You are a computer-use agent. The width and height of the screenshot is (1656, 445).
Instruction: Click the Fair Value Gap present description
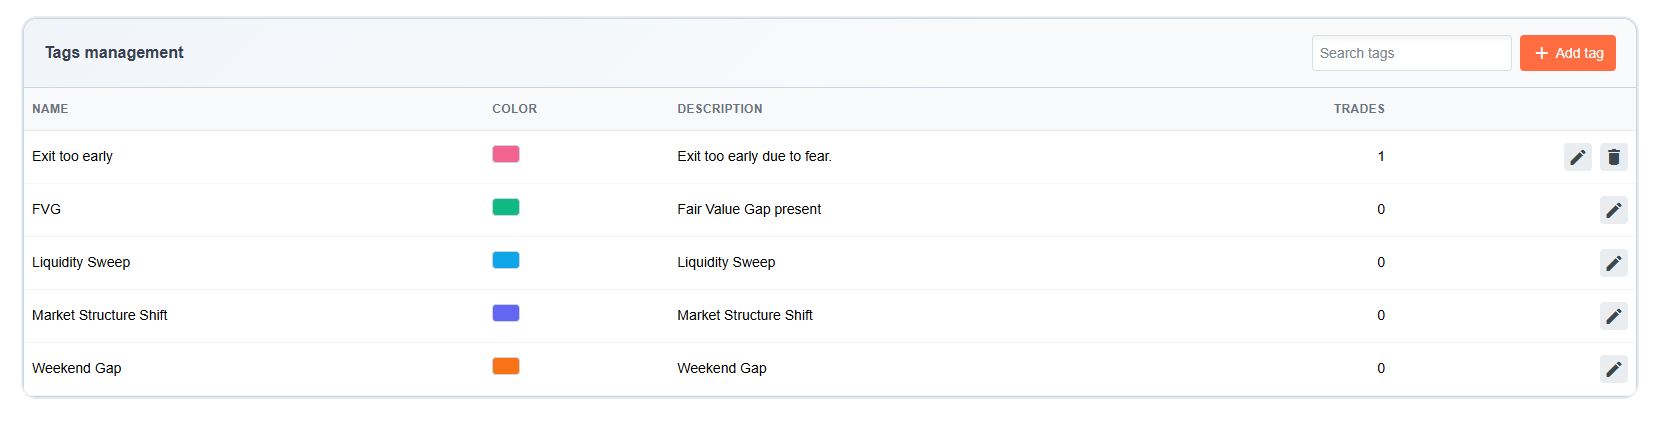pyautogui.click(x=749, y=209)
